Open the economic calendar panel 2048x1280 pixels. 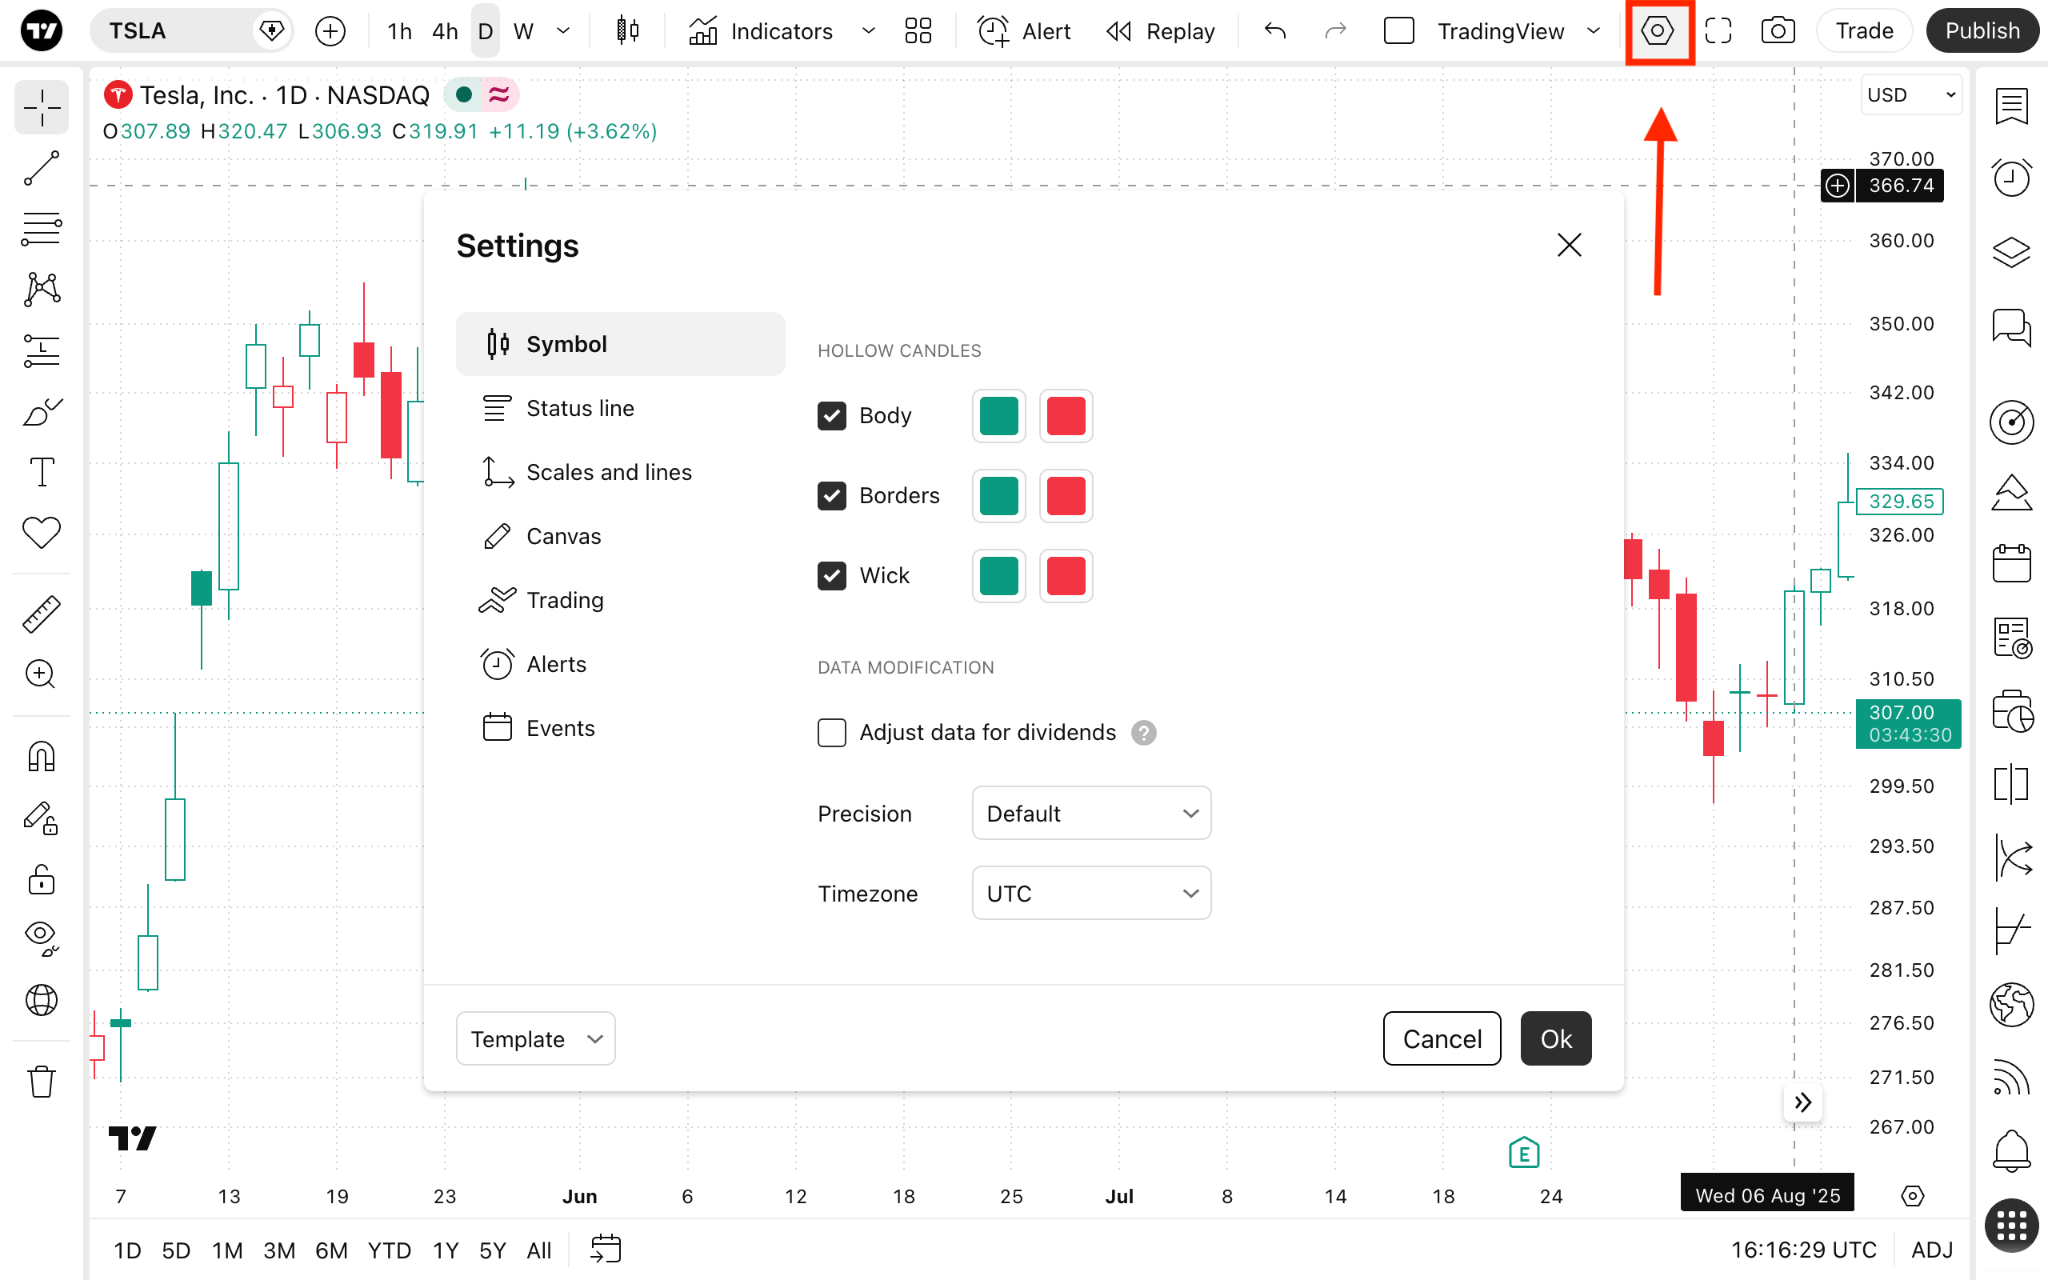(2011, 563)
